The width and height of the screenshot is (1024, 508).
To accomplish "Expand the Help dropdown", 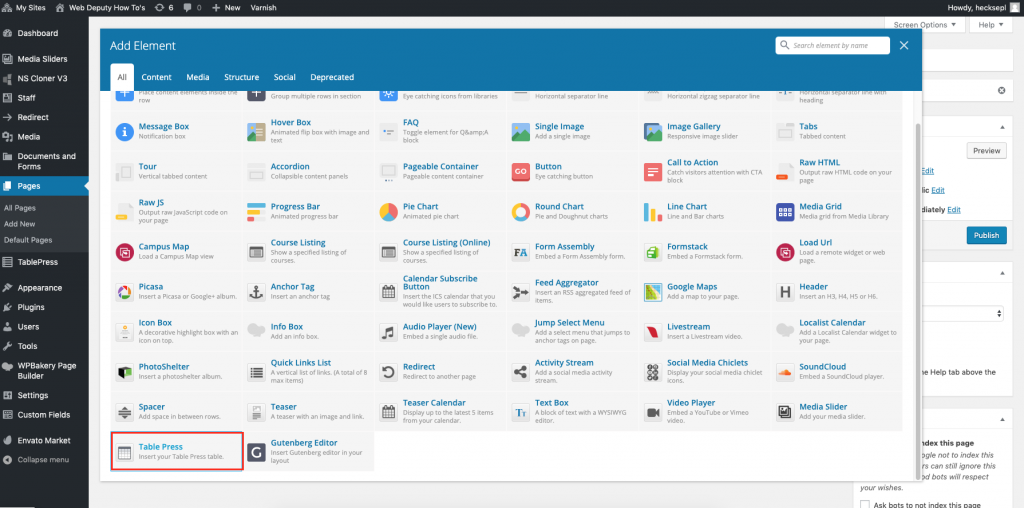I will coord(991,25).
